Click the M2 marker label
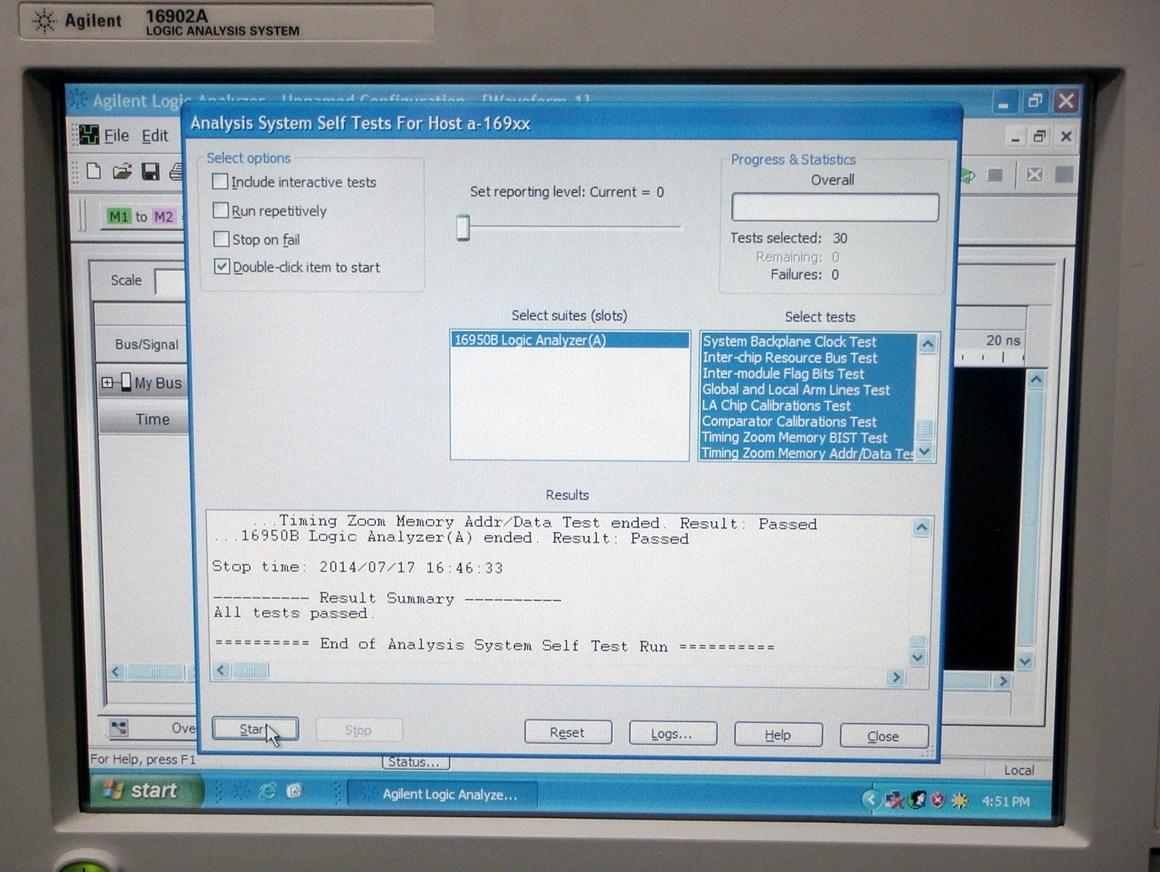 [163, 217]
